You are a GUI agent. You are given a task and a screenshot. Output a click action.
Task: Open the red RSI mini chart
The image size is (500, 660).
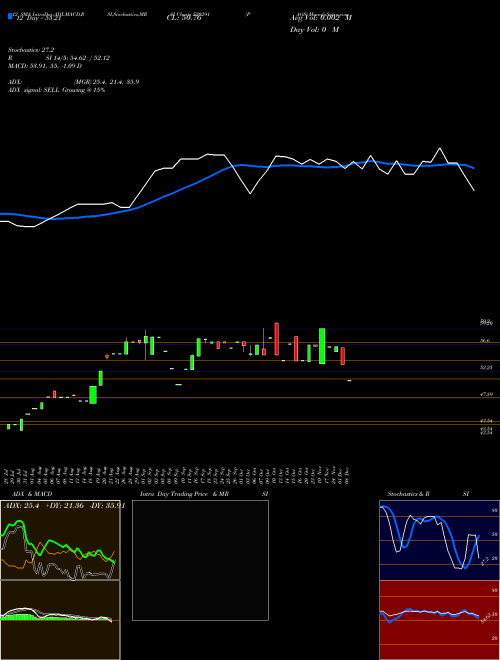click(x=439, y=620)
